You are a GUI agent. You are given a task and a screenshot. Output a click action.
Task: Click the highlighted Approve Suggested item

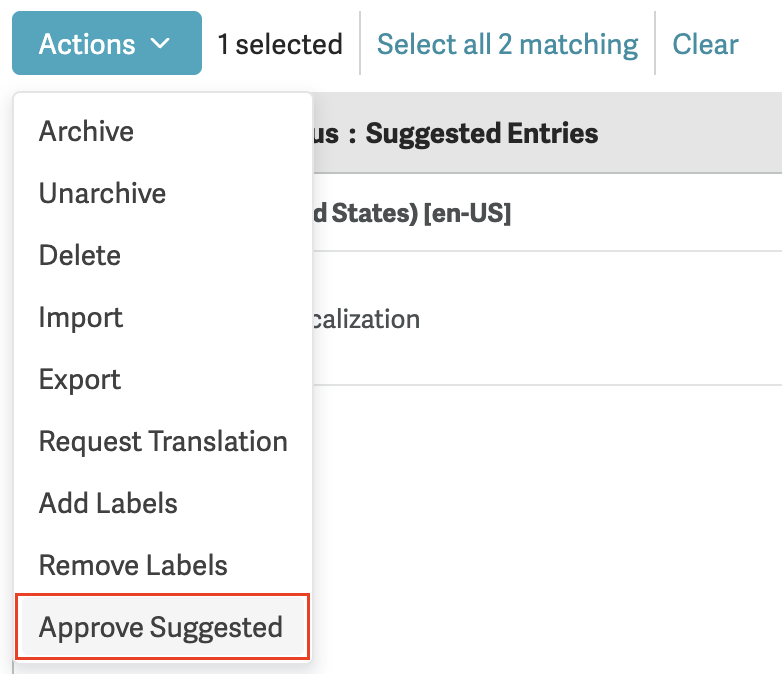pyautogui.click(x=161, y=627)
